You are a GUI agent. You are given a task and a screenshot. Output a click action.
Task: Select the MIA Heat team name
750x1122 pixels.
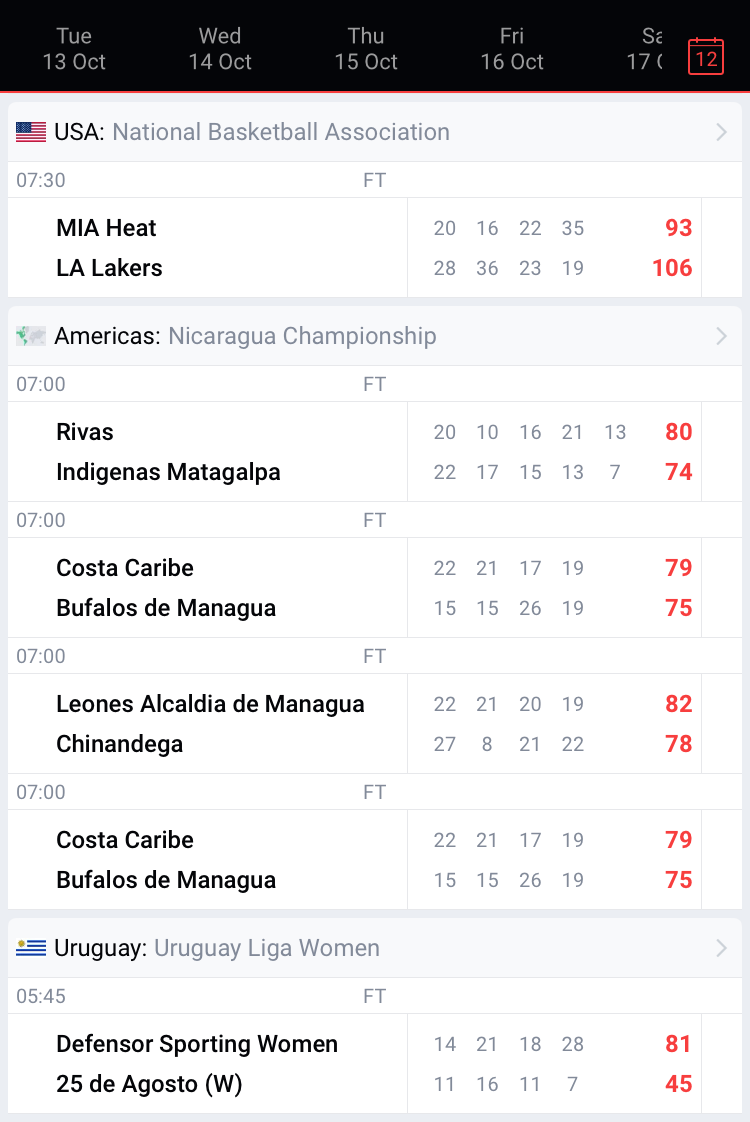[107, 228]
